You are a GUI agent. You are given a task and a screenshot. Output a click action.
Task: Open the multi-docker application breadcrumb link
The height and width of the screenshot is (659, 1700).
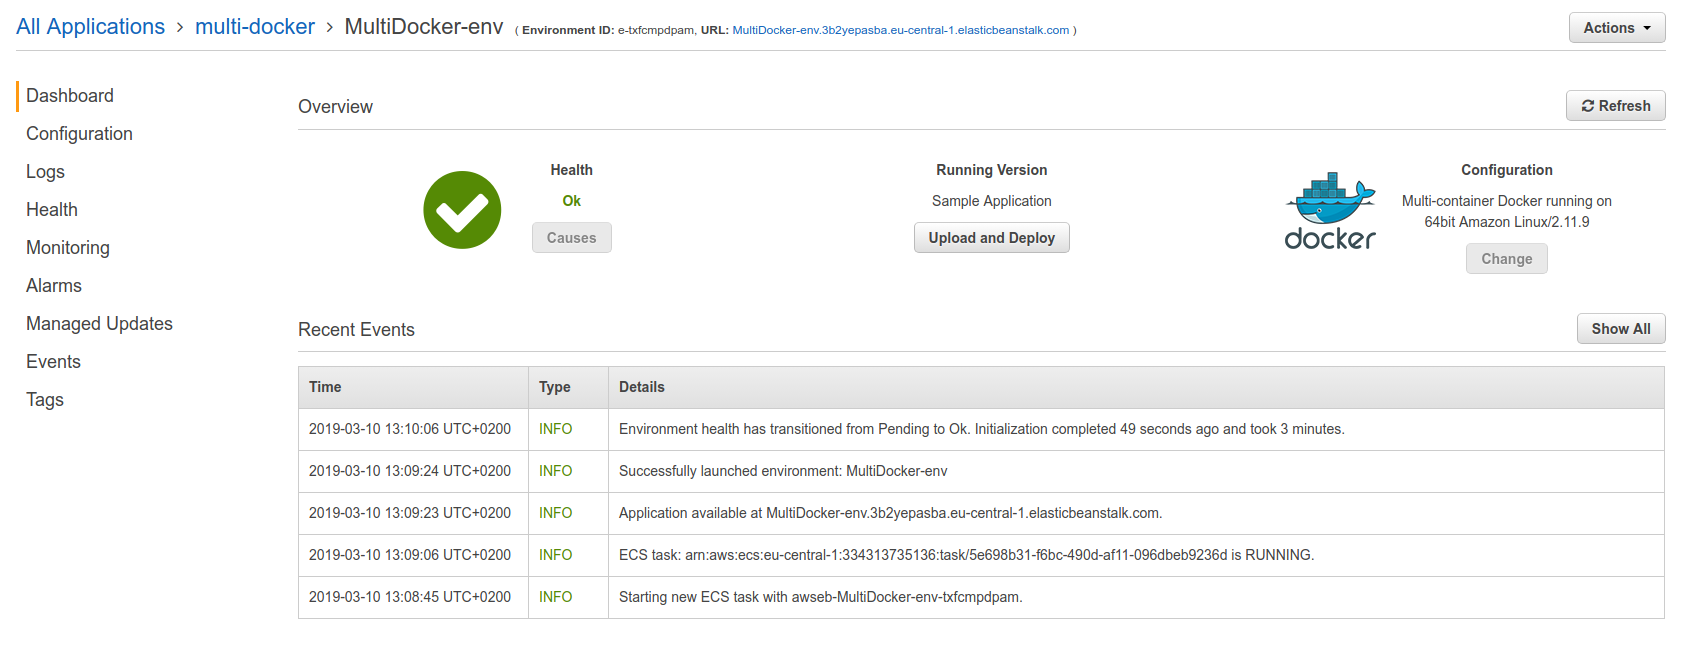(255, 27)
